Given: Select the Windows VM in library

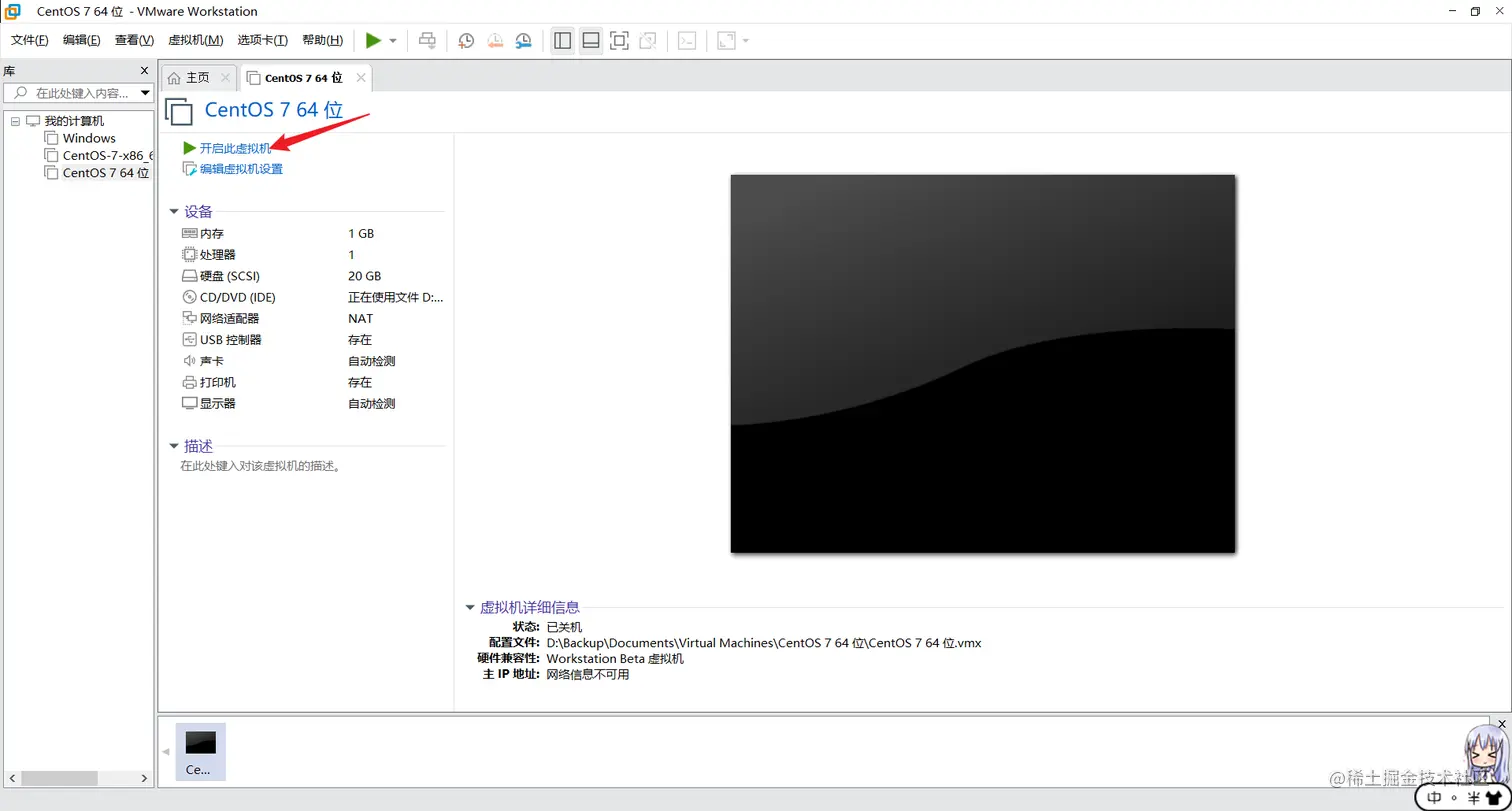Looking at the screenshot, I should (x=89, y=138).
